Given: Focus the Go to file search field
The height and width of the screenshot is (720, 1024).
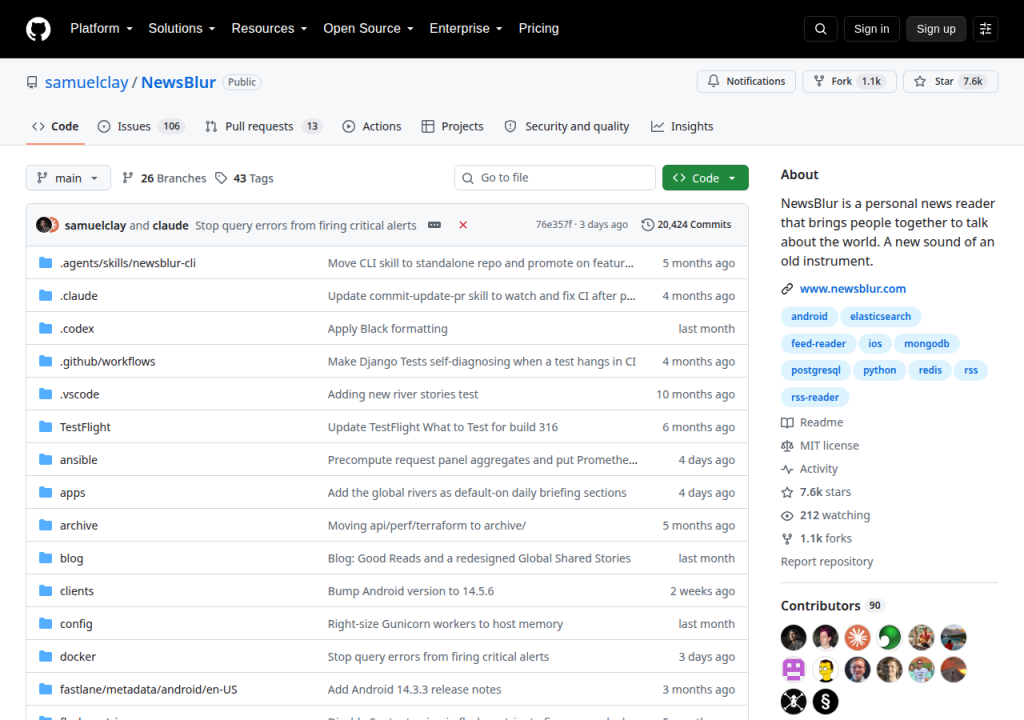Looking at the screenshot, I should click(554, 178).
